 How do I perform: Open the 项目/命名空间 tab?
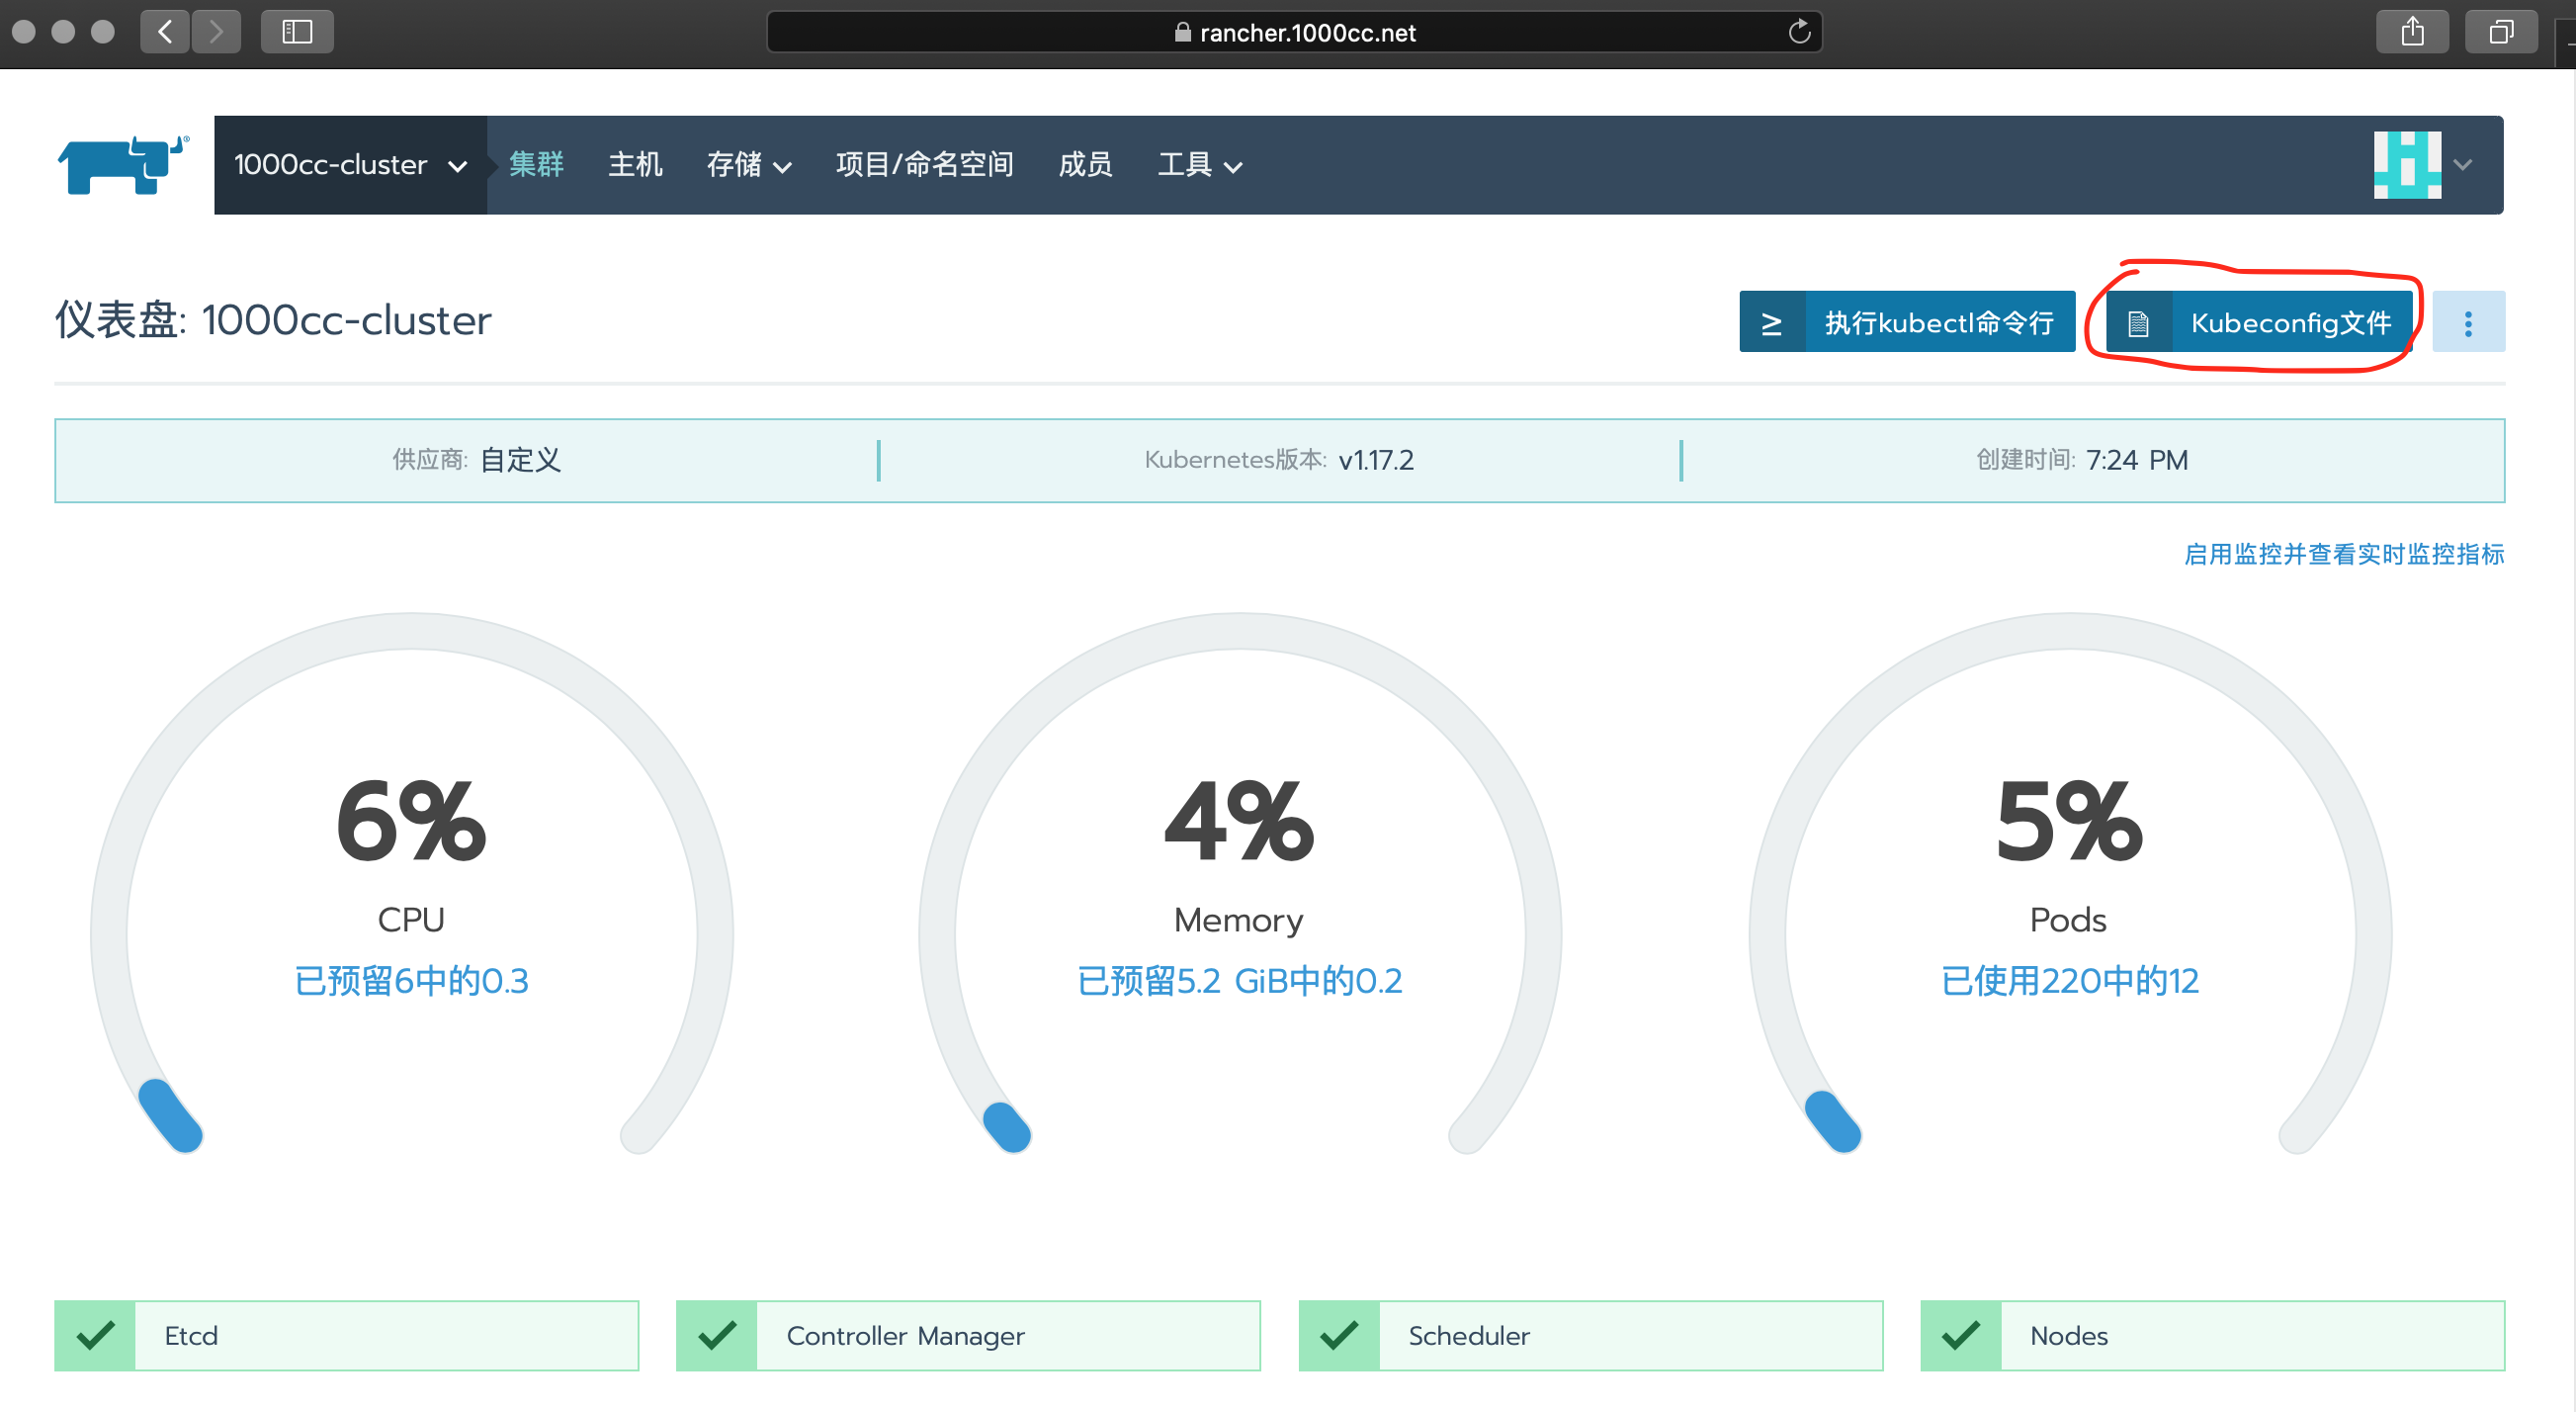point(924,165)
